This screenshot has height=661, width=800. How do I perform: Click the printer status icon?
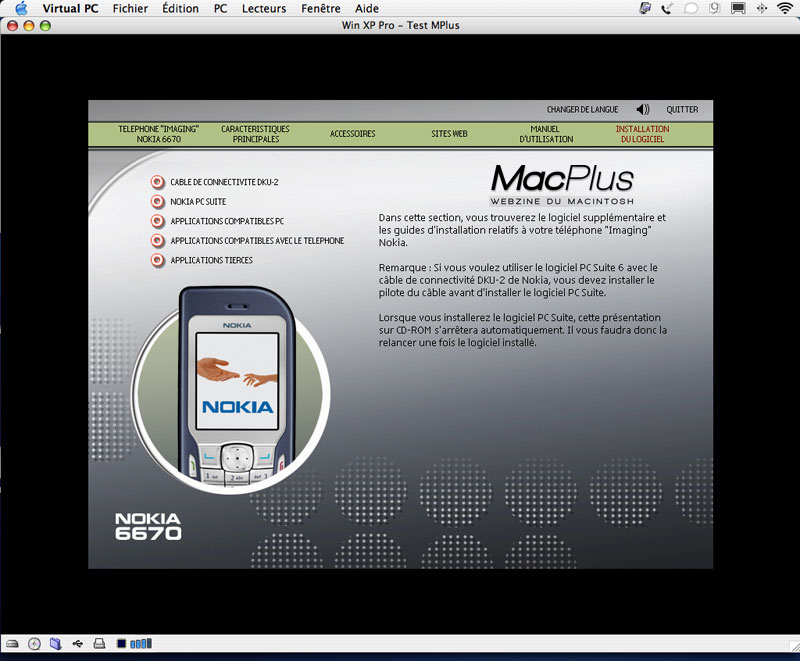click(99, 644)
